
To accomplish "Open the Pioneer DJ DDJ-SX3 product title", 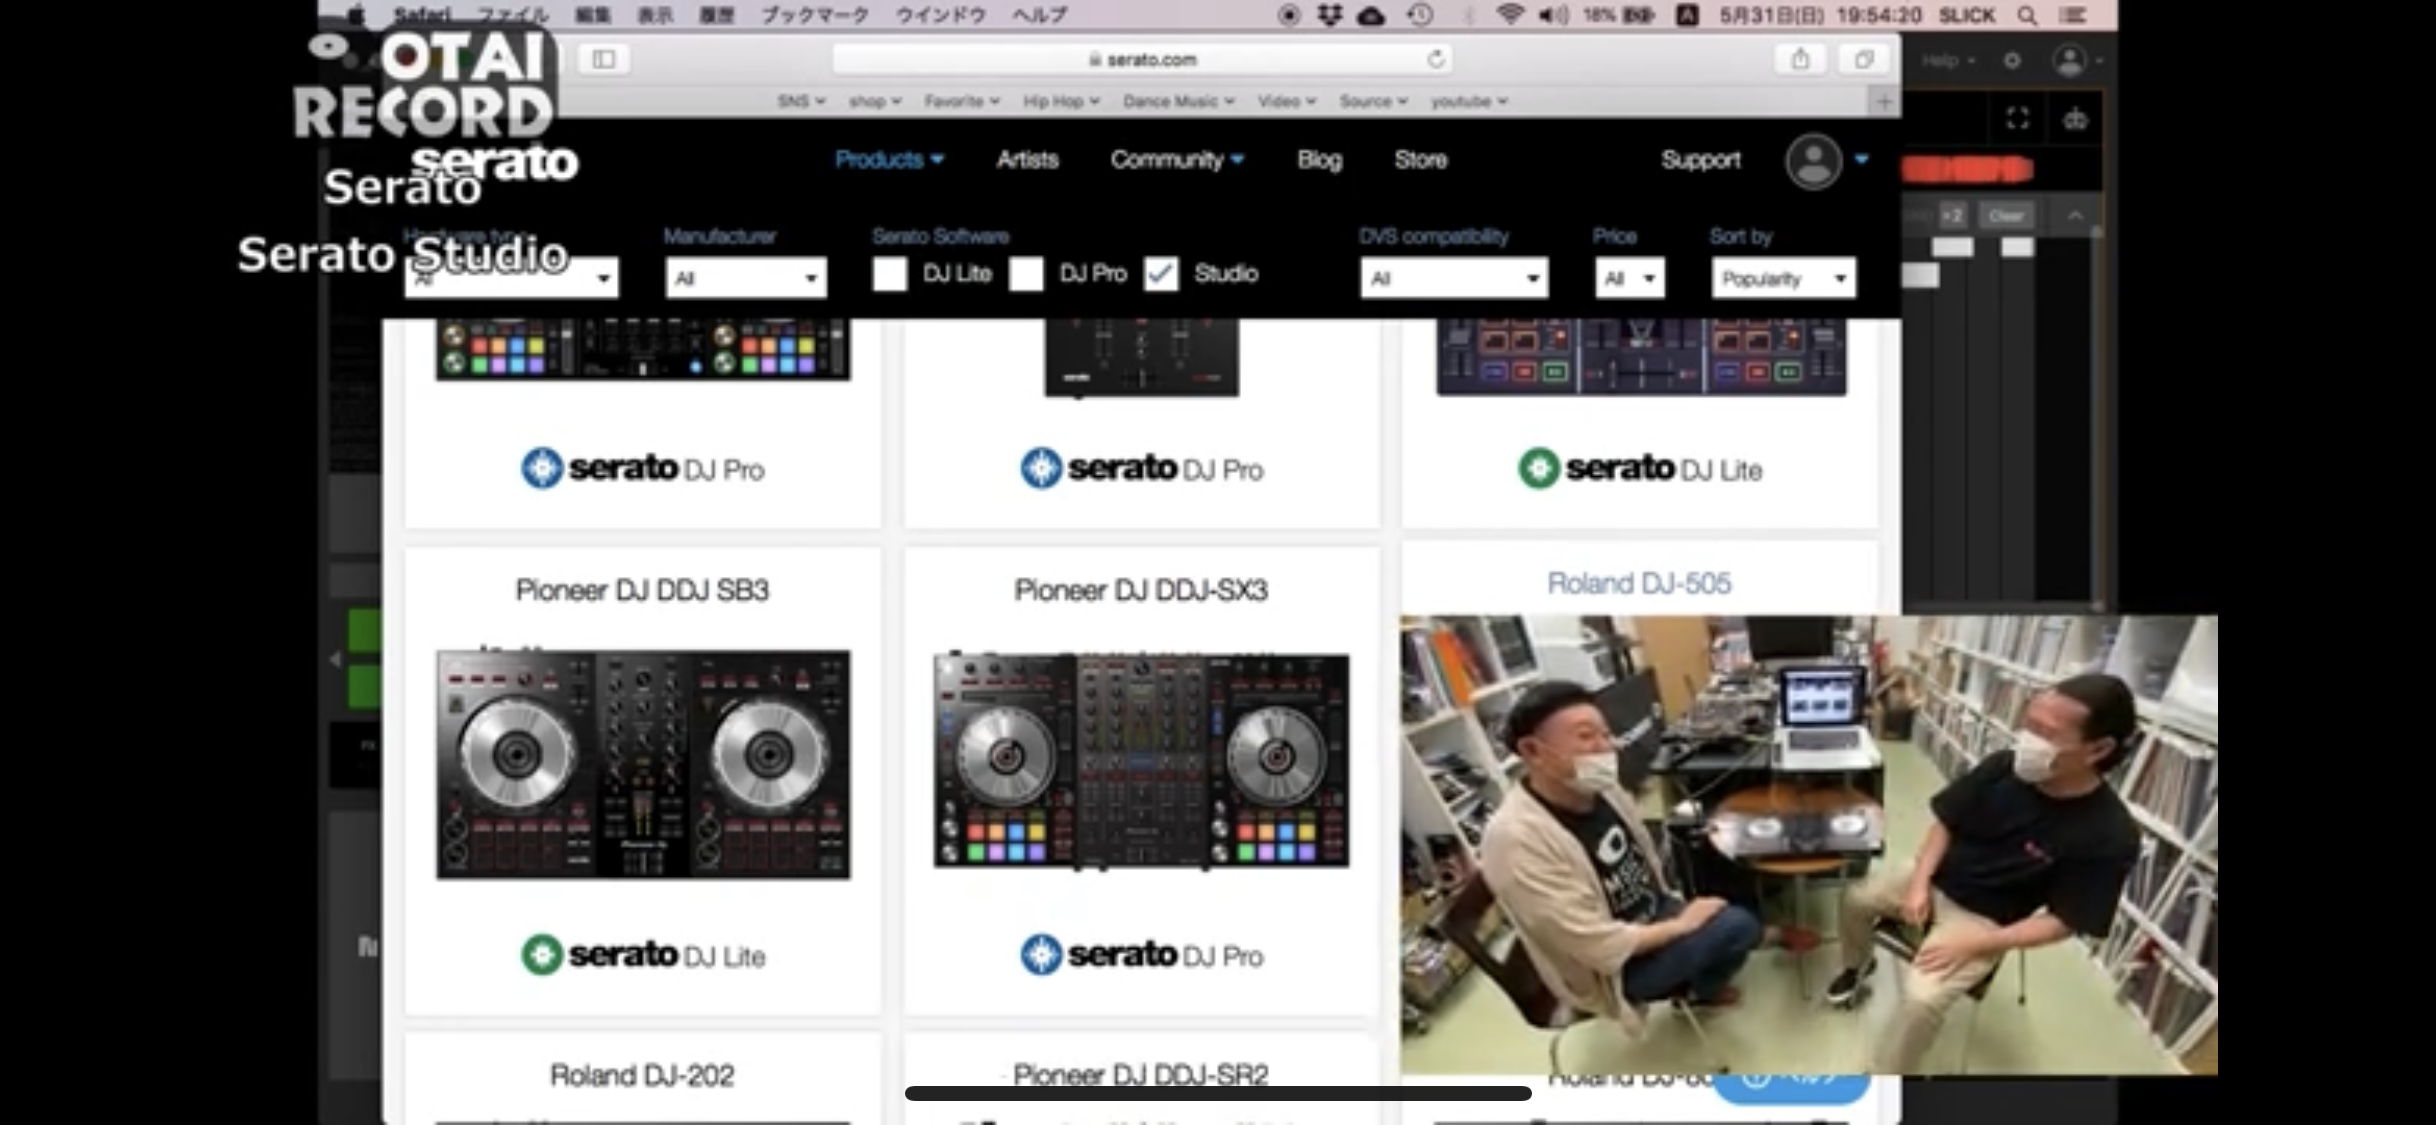I will click(1141, 590).
